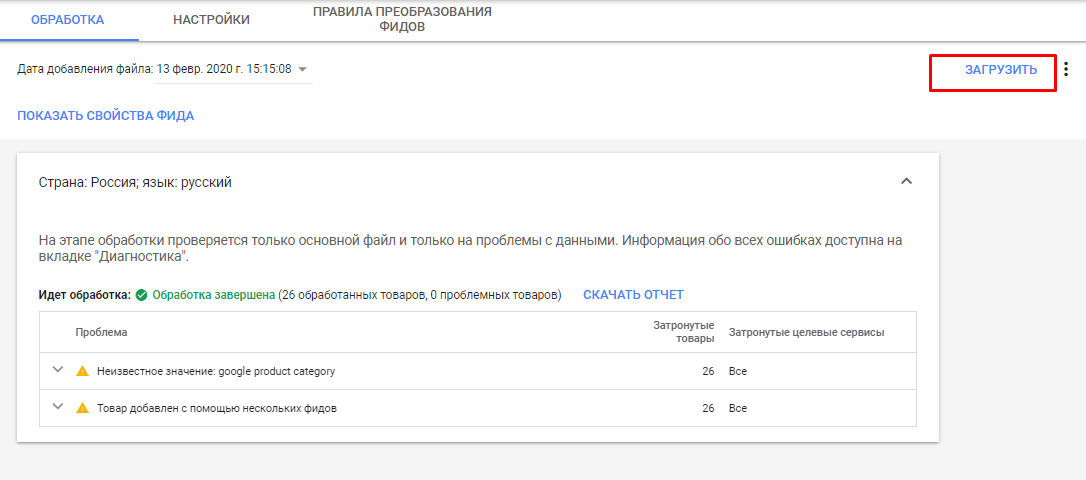Image resolution: width=1086 pixels, height=480 pixels.
Task: Click the 'Страна: Россия; язык: русский' heading
Action: tap(135, 183)
